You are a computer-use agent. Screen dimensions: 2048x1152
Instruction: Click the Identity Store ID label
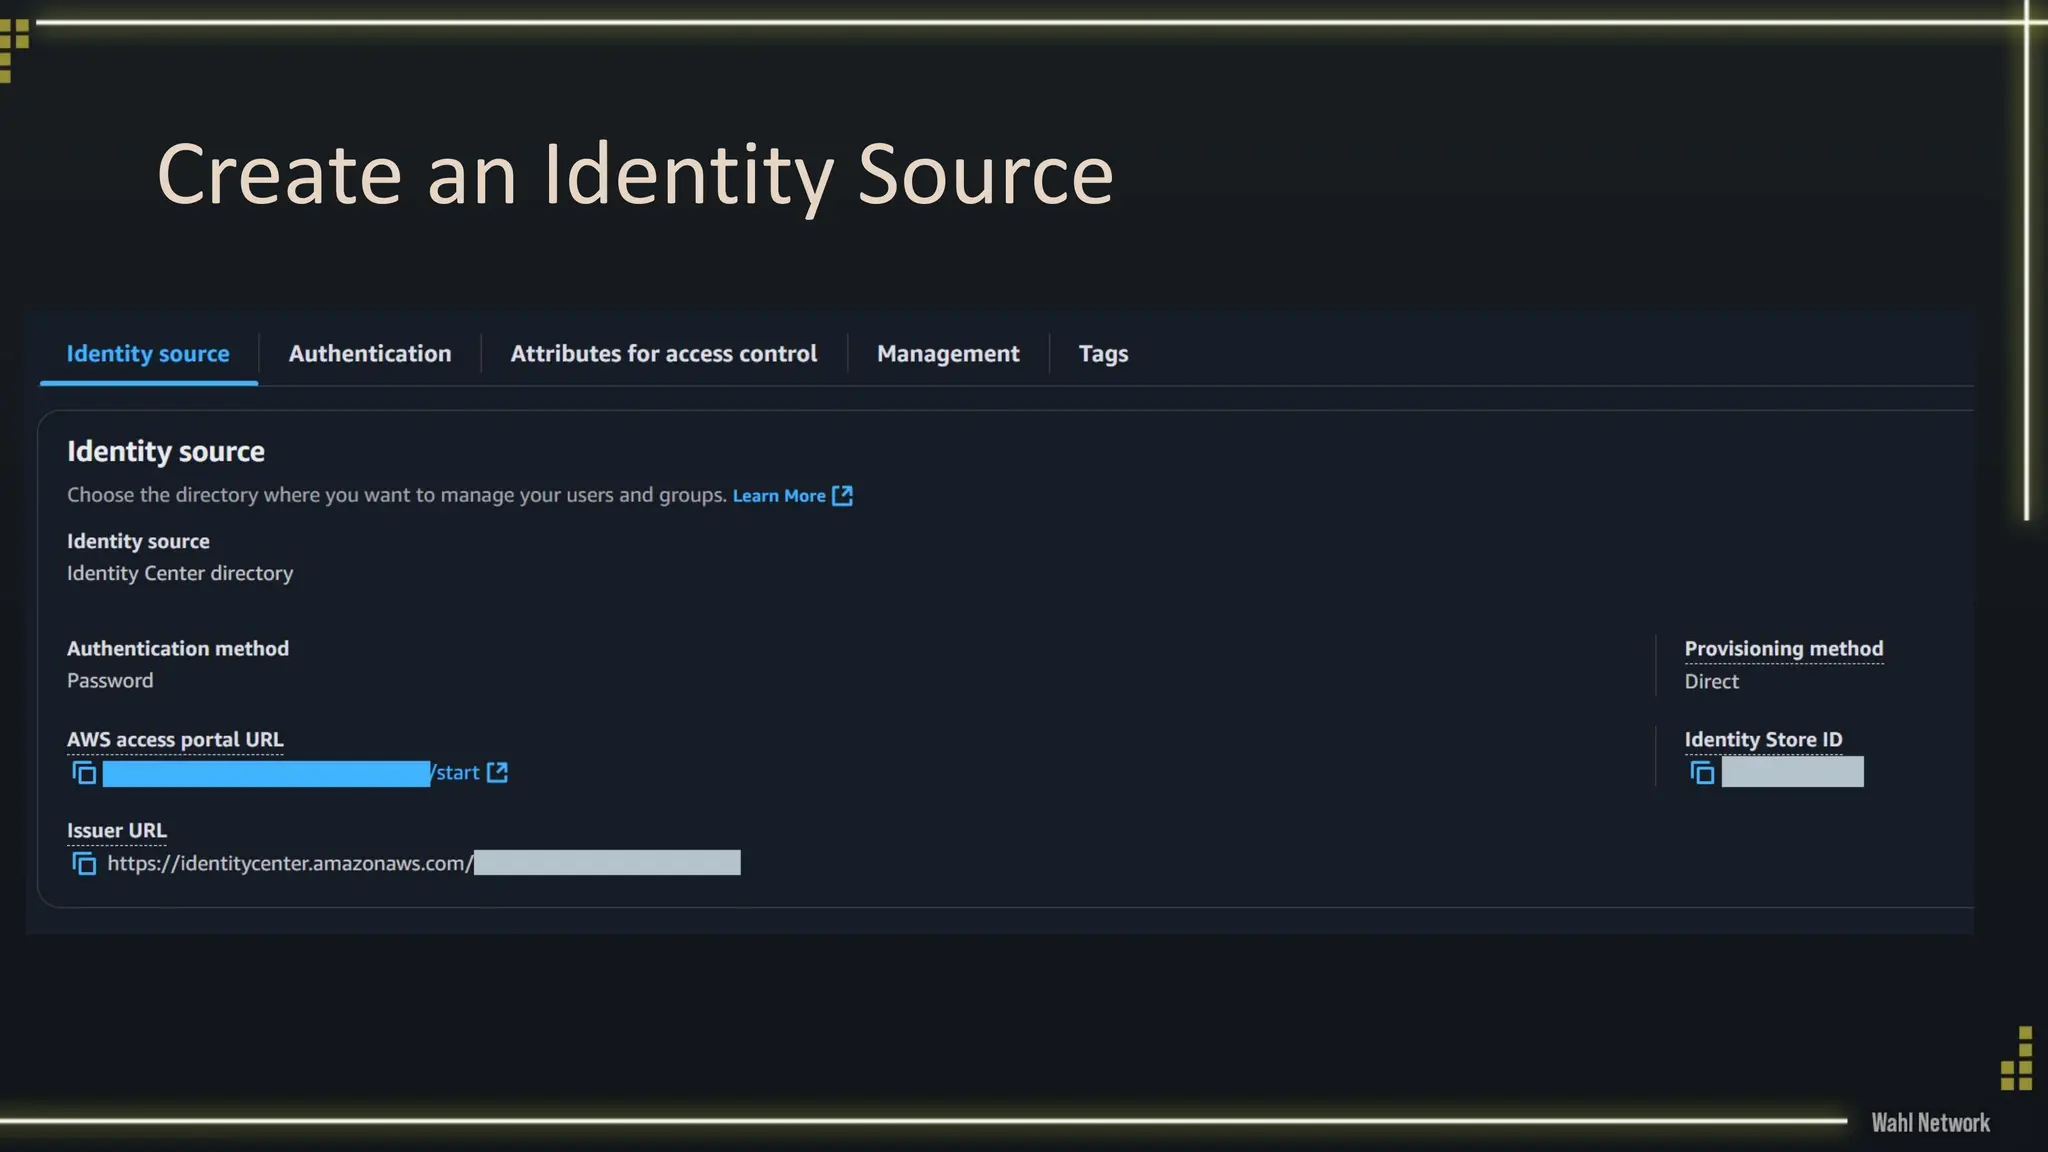click(x=1763, y=740)
